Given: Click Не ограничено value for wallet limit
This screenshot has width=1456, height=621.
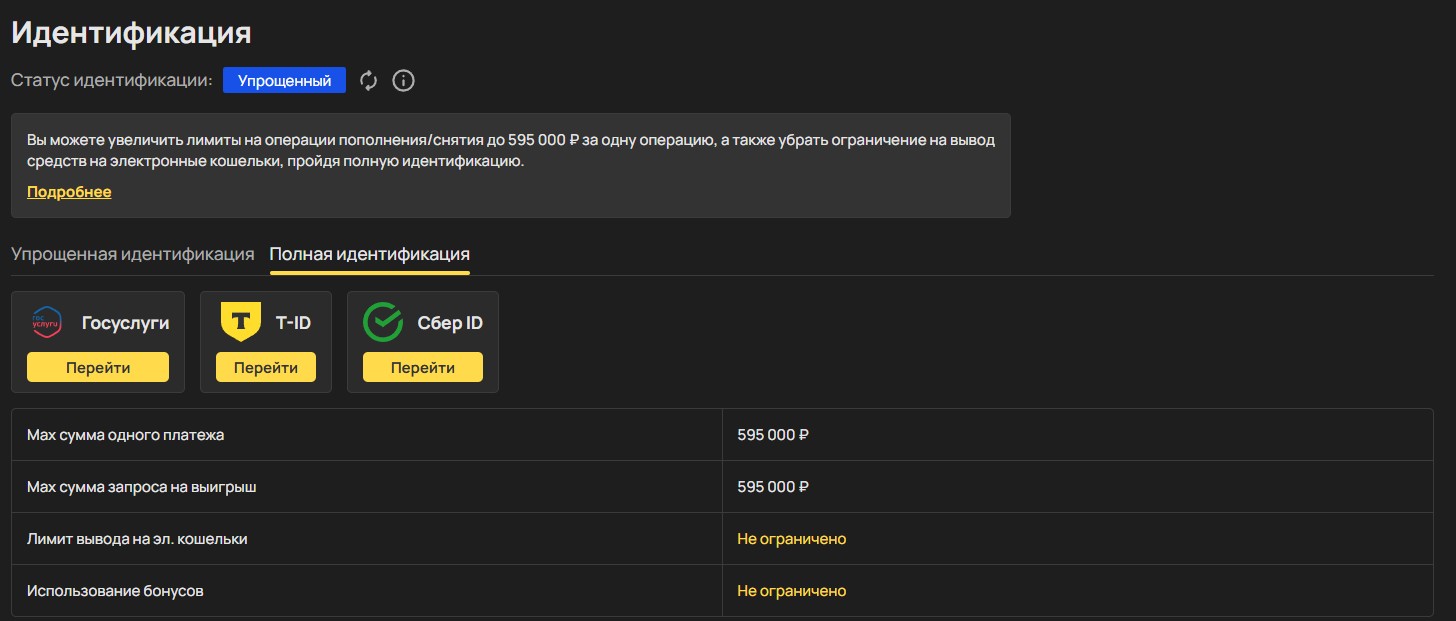Looking at the screenshot, I should click(x=791, y=539).
